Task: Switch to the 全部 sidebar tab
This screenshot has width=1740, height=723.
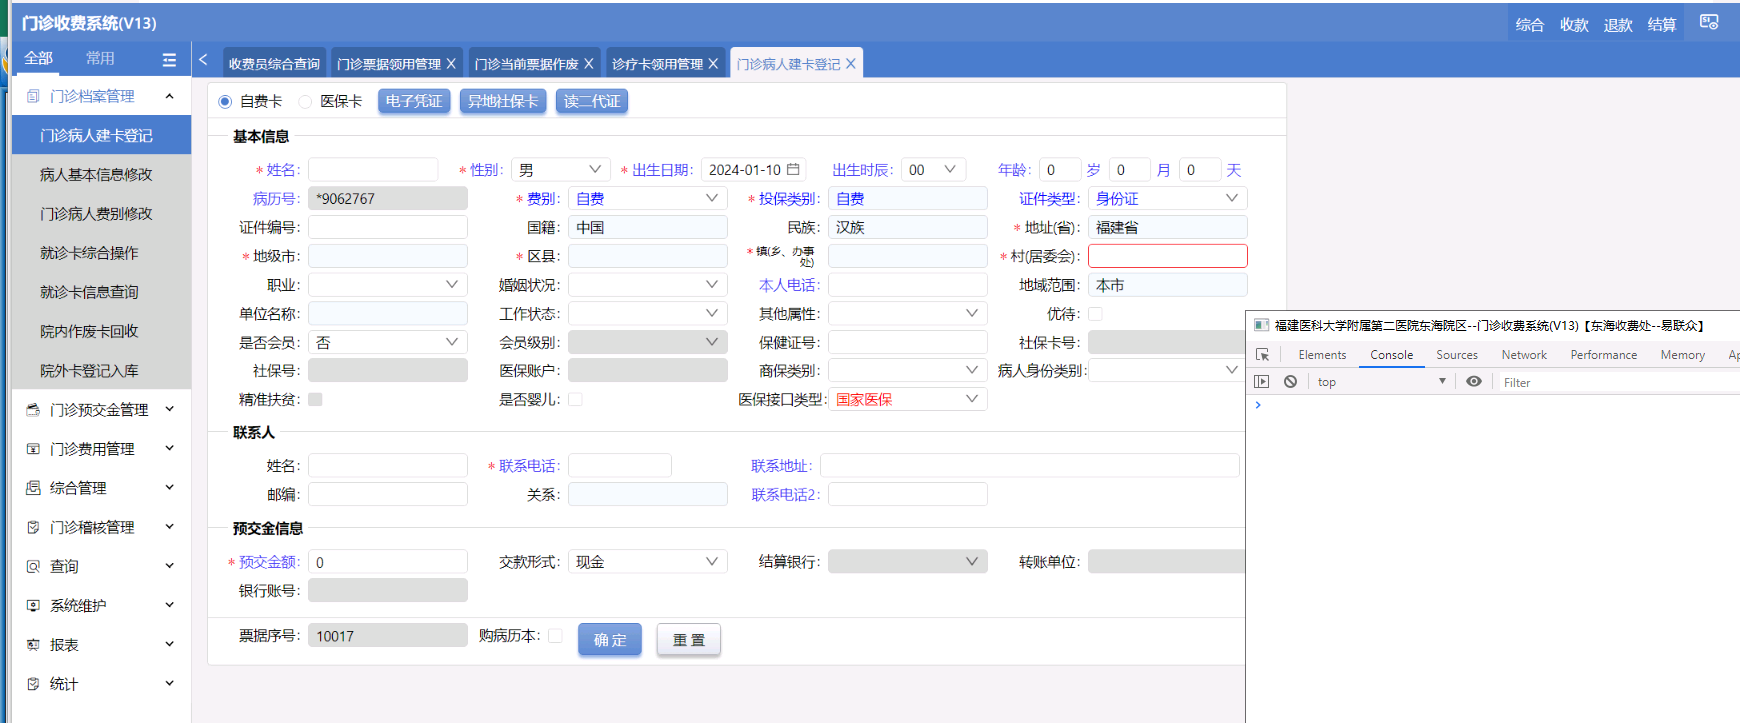Action: (38, 58)
